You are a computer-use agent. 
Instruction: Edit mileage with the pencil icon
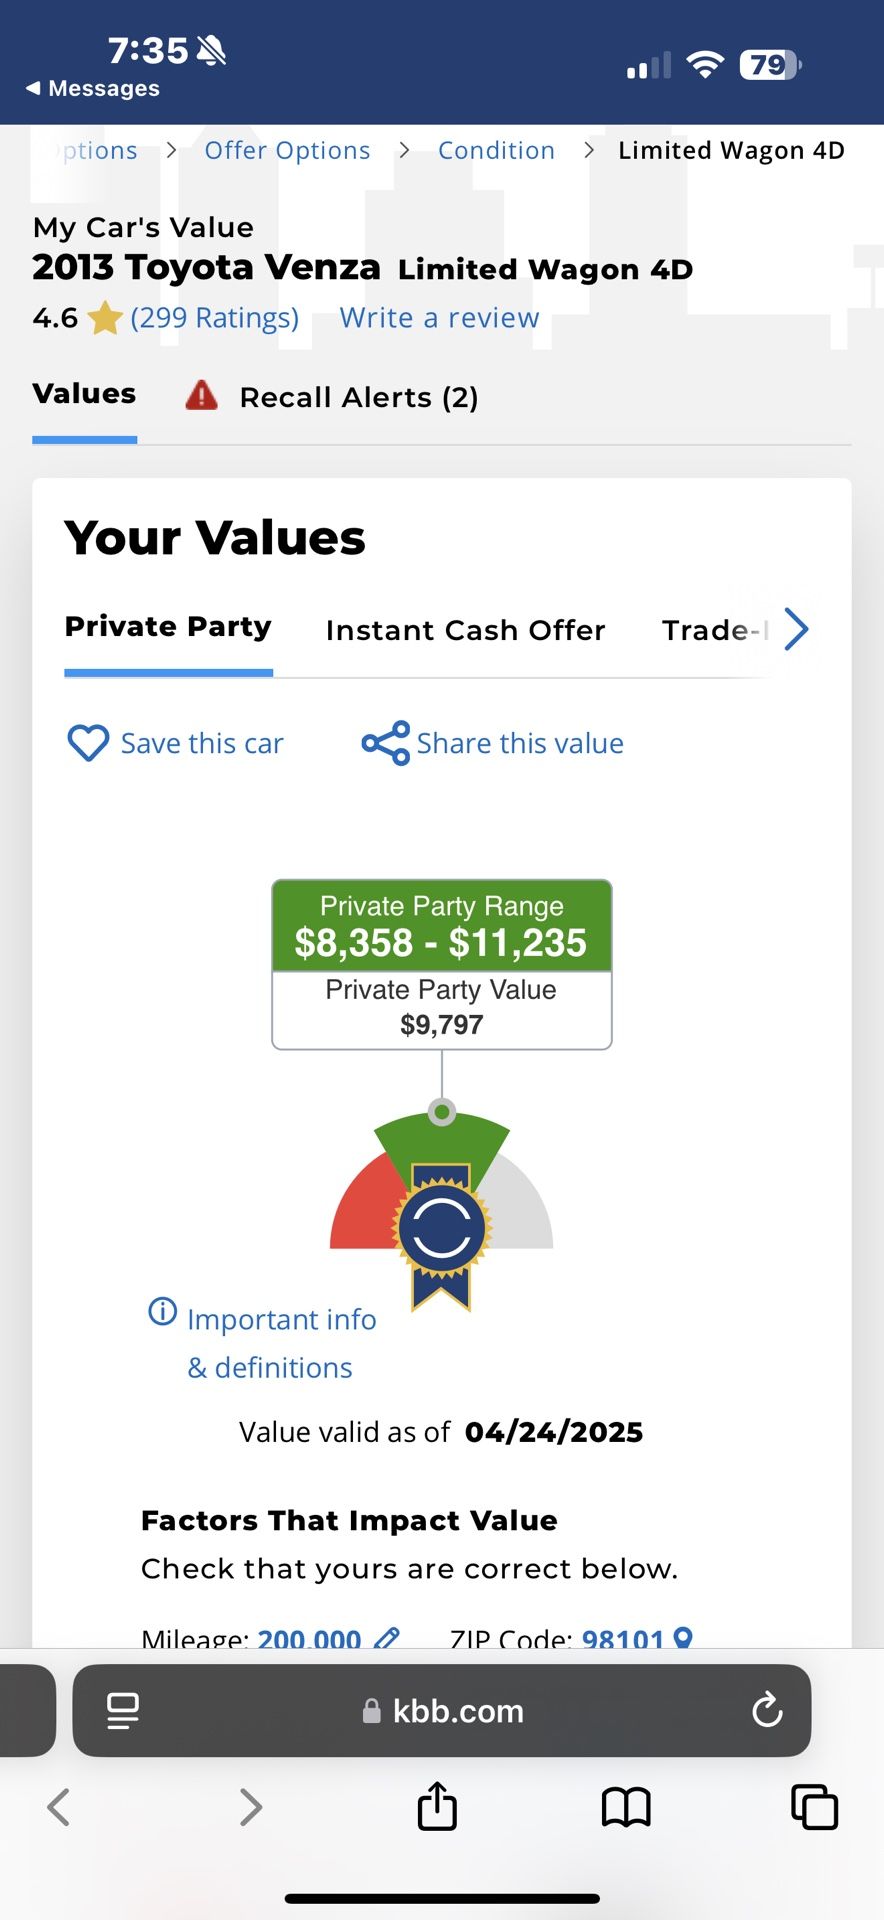point(386,1638)
